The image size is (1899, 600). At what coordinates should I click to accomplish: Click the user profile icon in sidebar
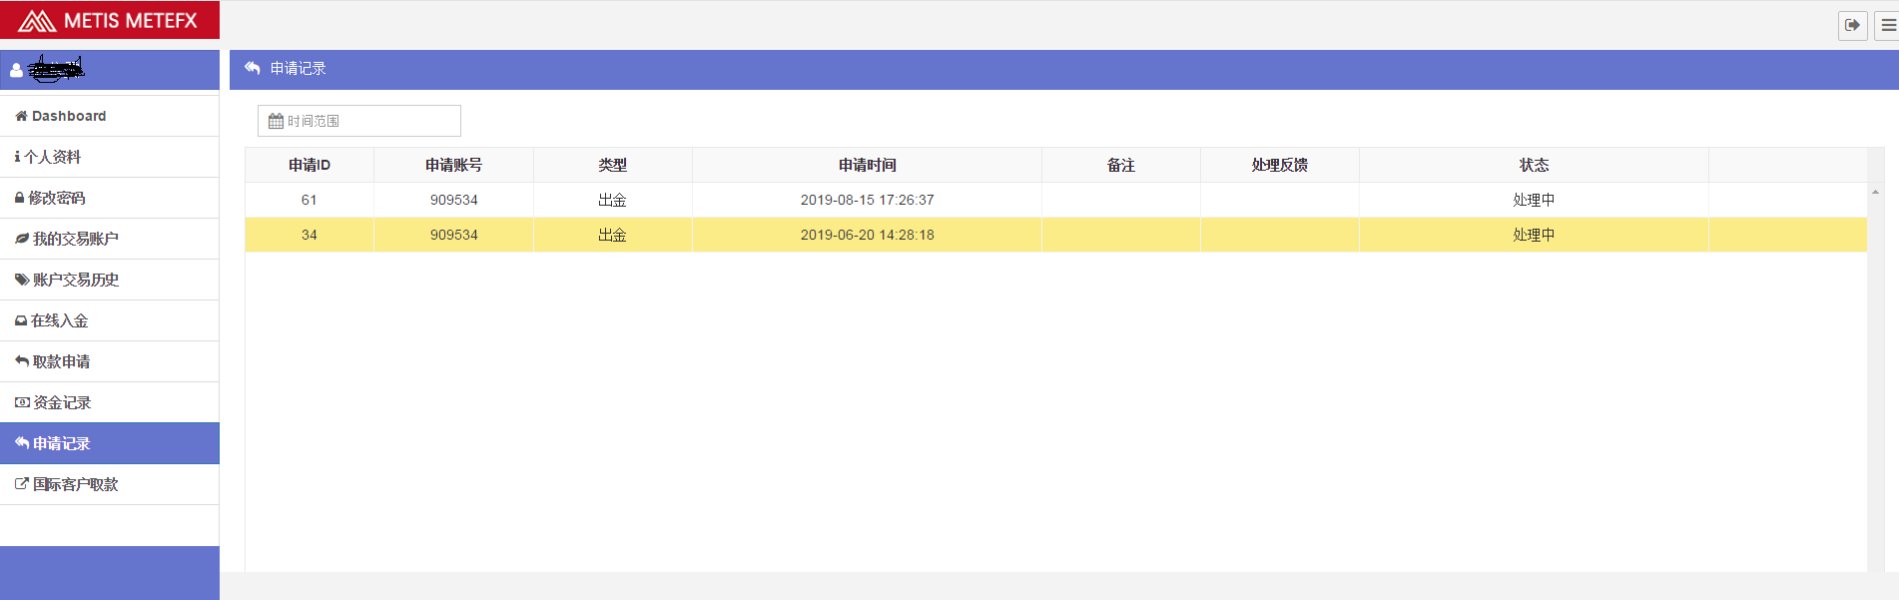pyautogui.click(x=16, y=71)
